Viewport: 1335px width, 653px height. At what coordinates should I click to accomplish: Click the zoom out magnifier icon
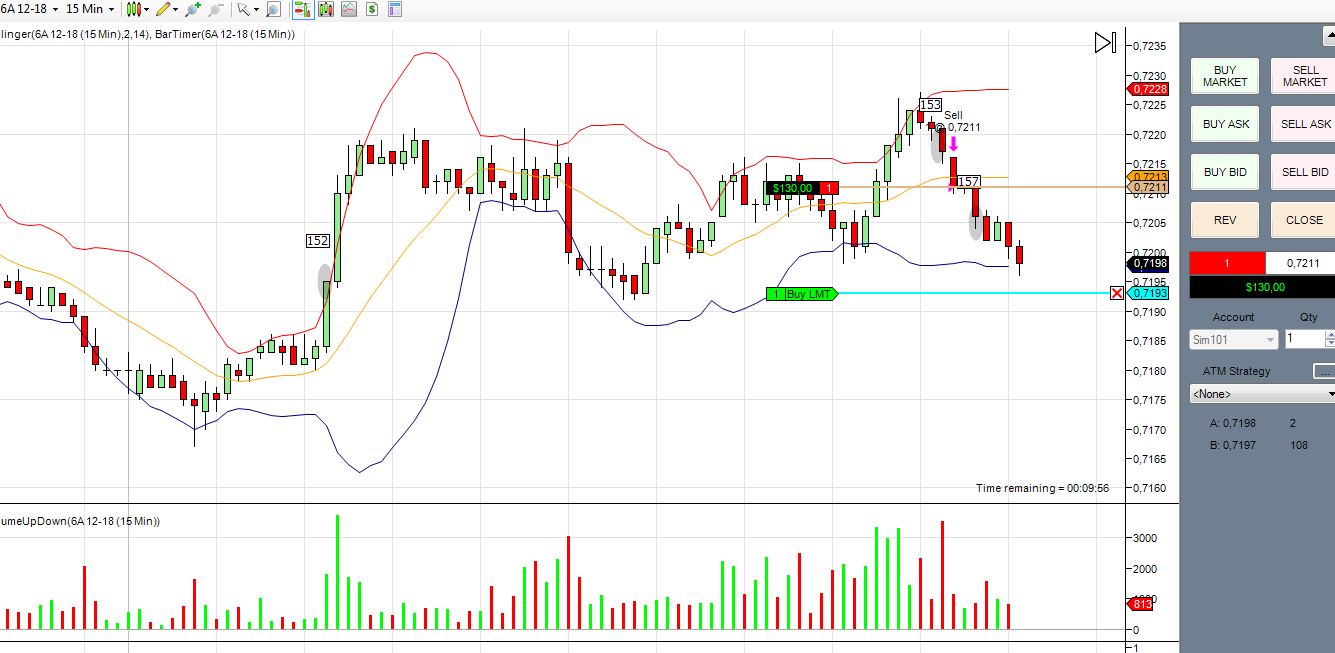(x=215, y=9)
